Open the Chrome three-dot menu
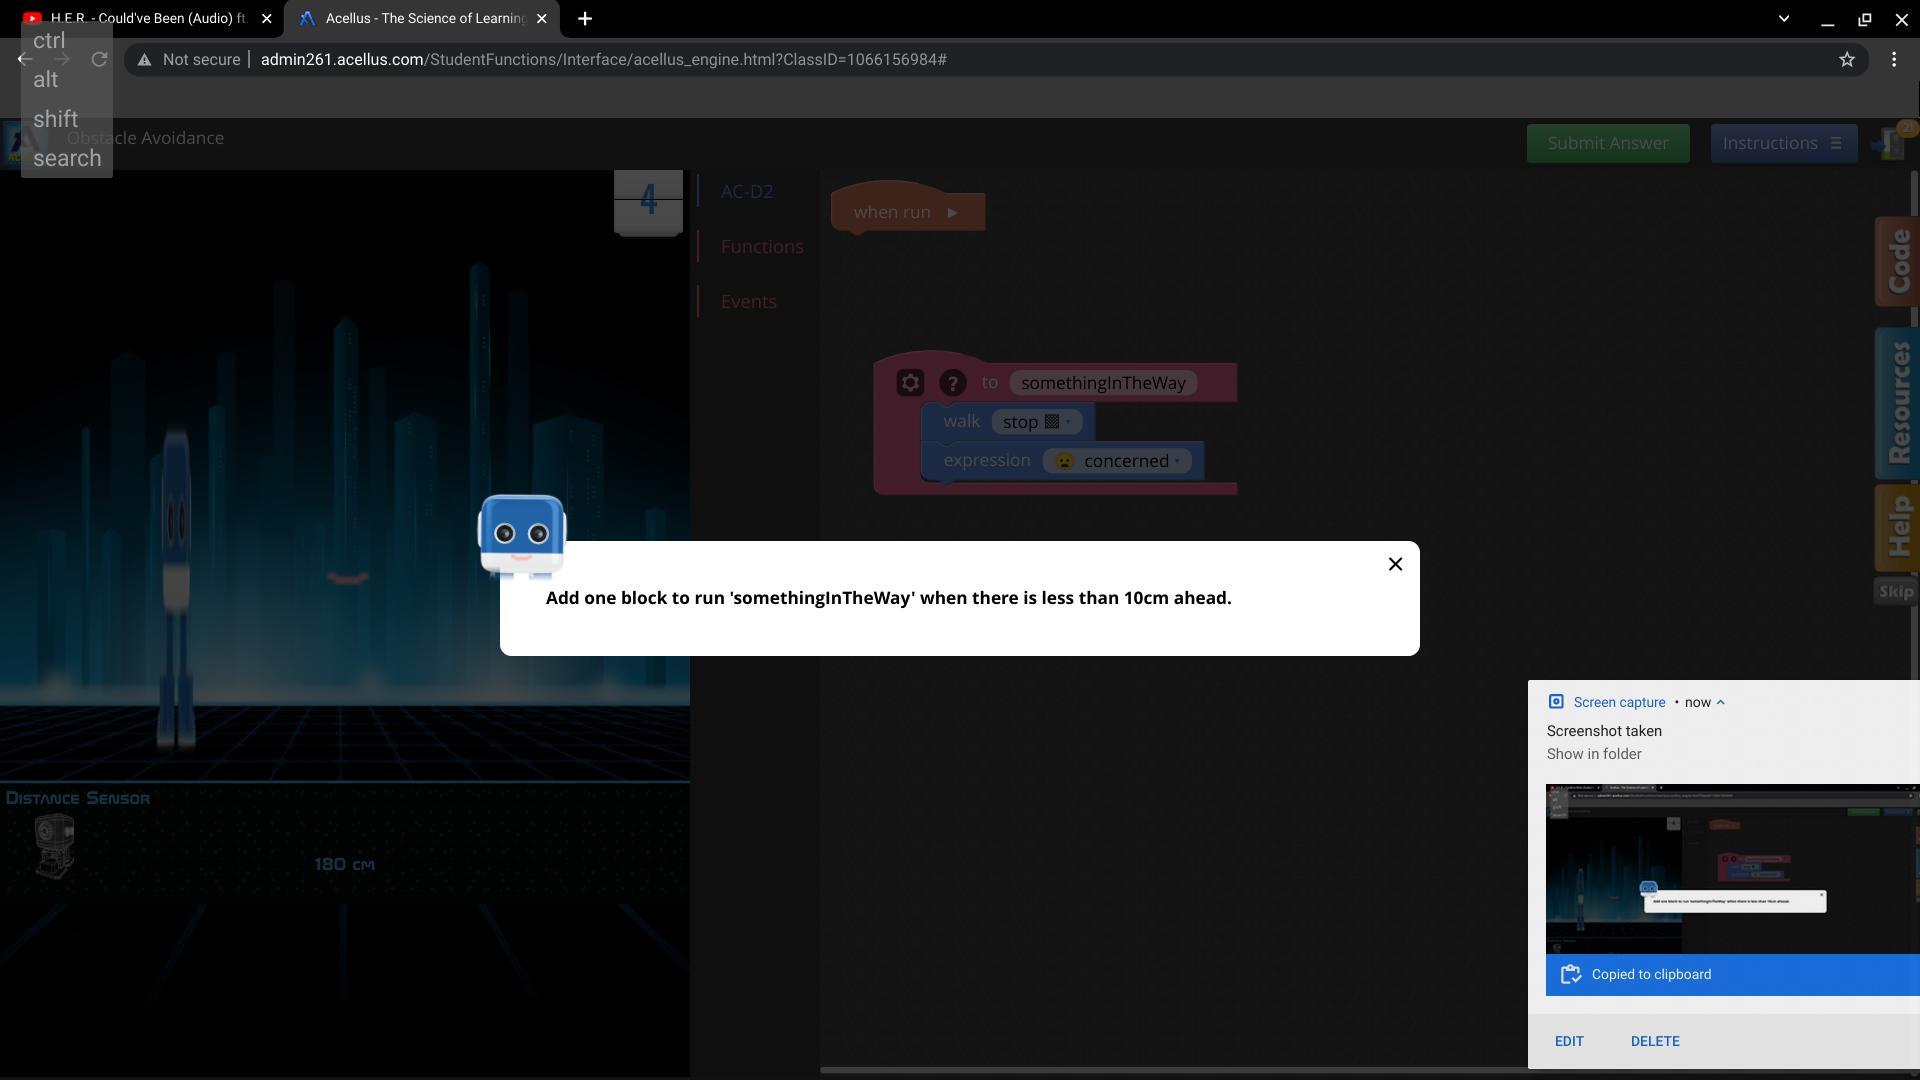1920x1080 pixels. coord(1893,60)
